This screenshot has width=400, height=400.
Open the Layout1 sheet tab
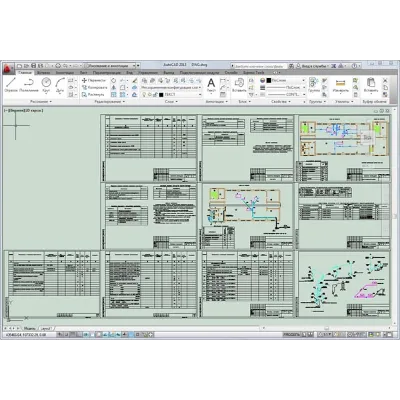46,328
